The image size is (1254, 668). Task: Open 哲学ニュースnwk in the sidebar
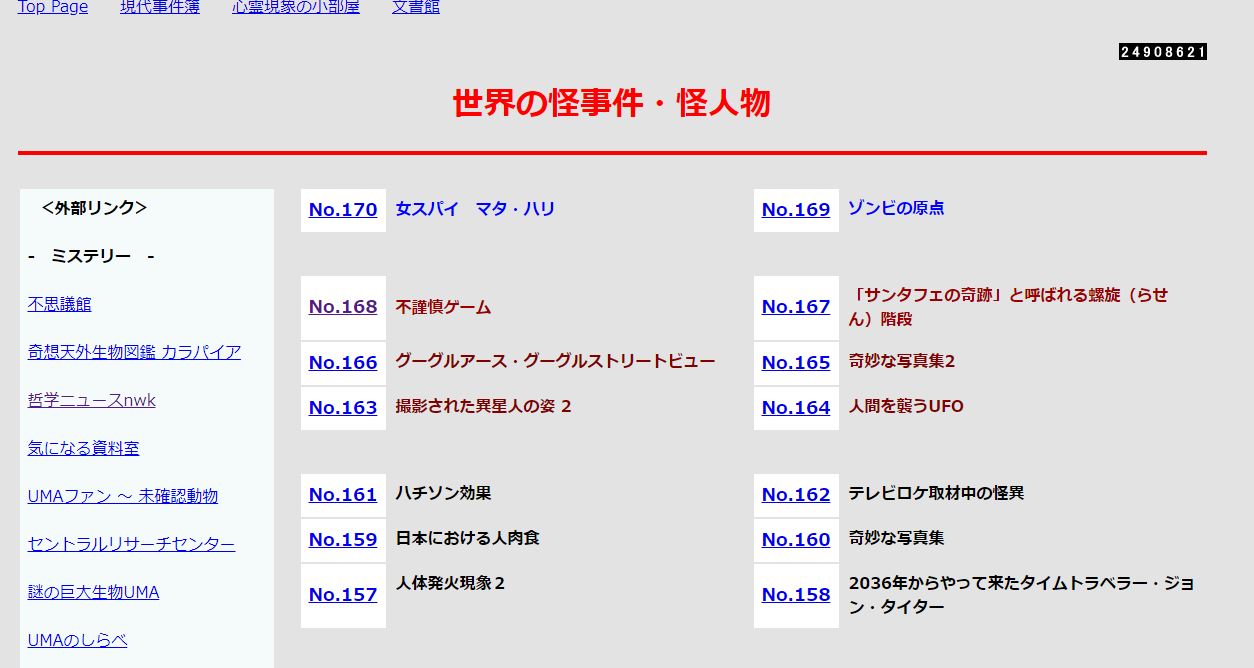click(x=92, y=400)
